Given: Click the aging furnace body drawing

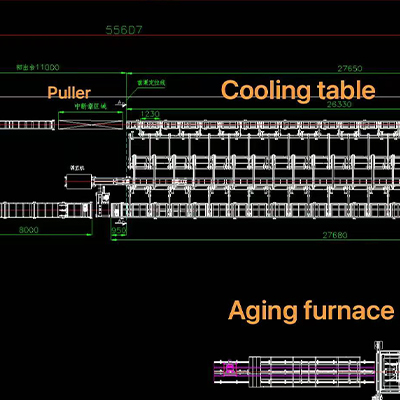Looking at the screenshot, I should 305,372.
